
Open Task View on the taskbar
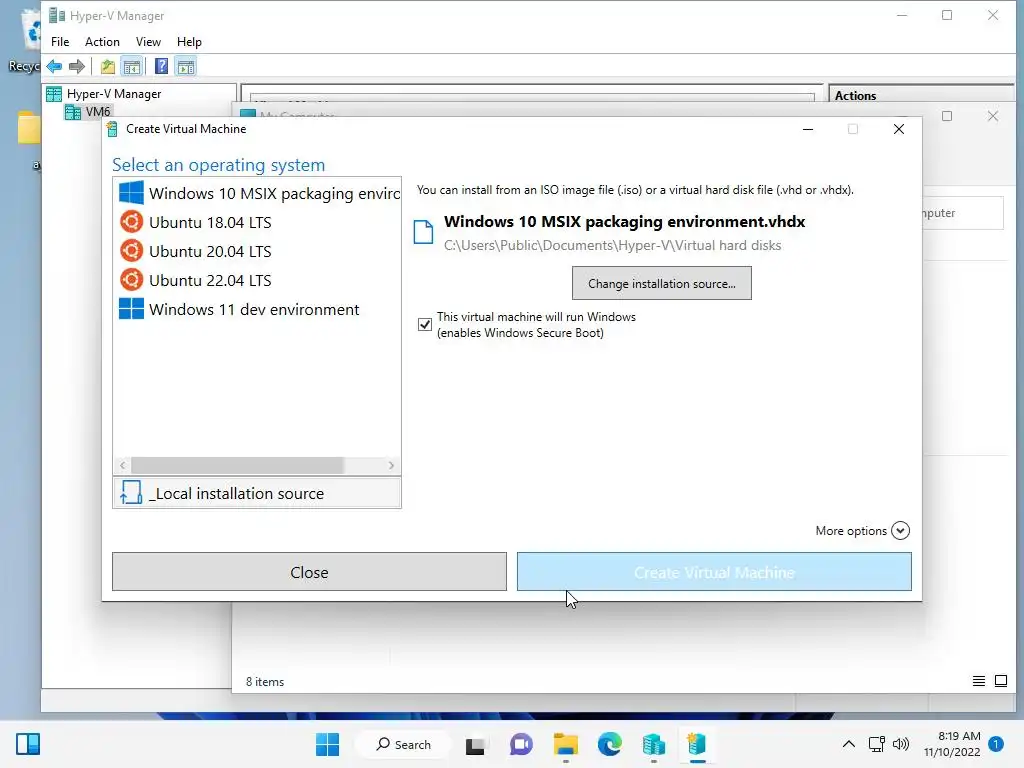point(475,744)
